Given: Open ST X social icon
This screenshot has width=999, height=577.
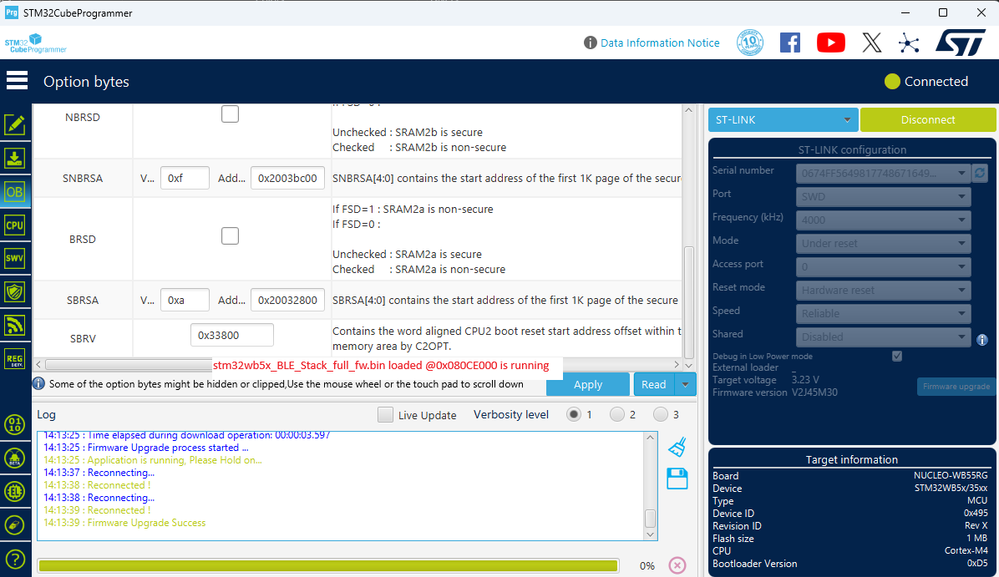Looking at the screenshot, I should pyautogui.click(x=872, y=43).
